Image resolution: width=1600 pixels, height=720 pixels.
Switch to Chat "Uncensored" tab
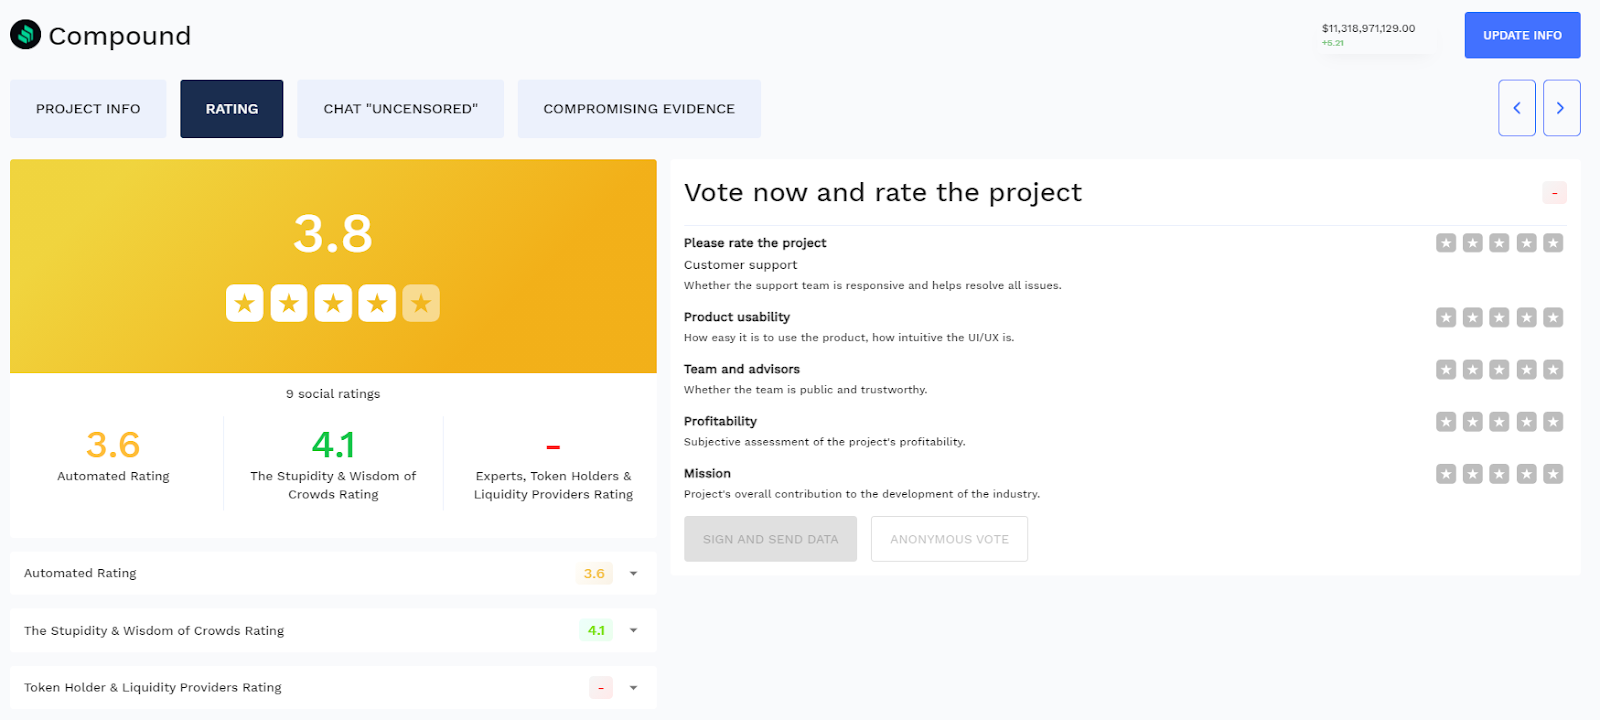[x=401, y=109]
